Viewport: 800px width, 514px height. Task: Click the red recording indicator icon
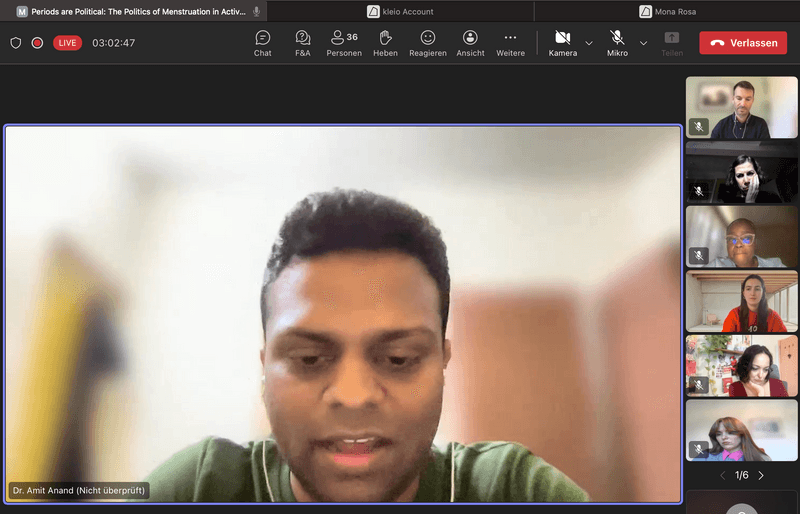pyautogui.click(x=37, y=43)
